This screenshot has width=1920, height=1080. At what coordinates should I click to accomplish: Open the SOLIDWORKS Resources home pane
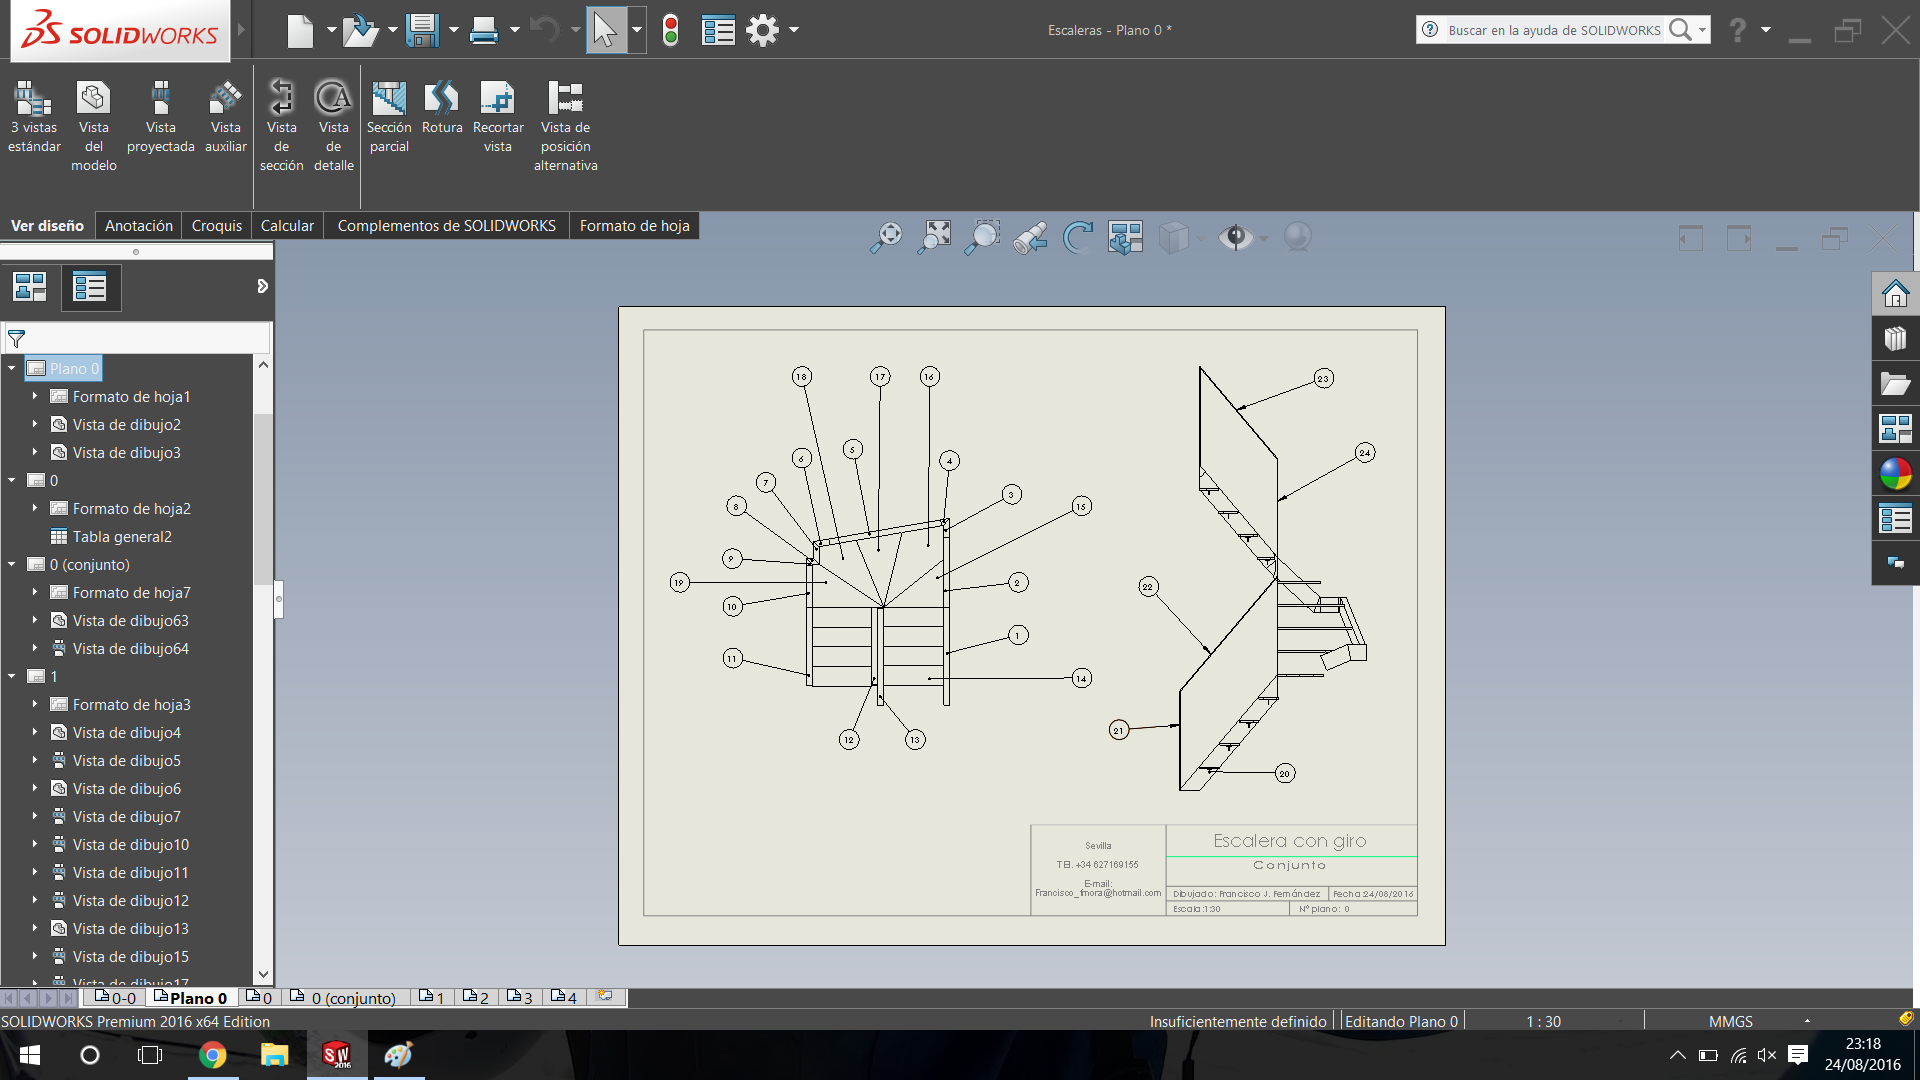click(x=1895, y=294)
